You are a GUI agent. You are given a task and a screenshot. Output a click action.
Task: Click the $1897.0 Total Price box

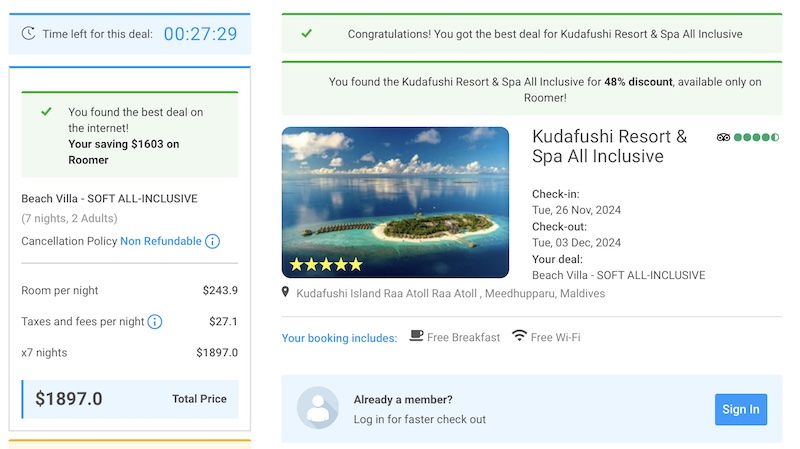[x=130, y=399]
